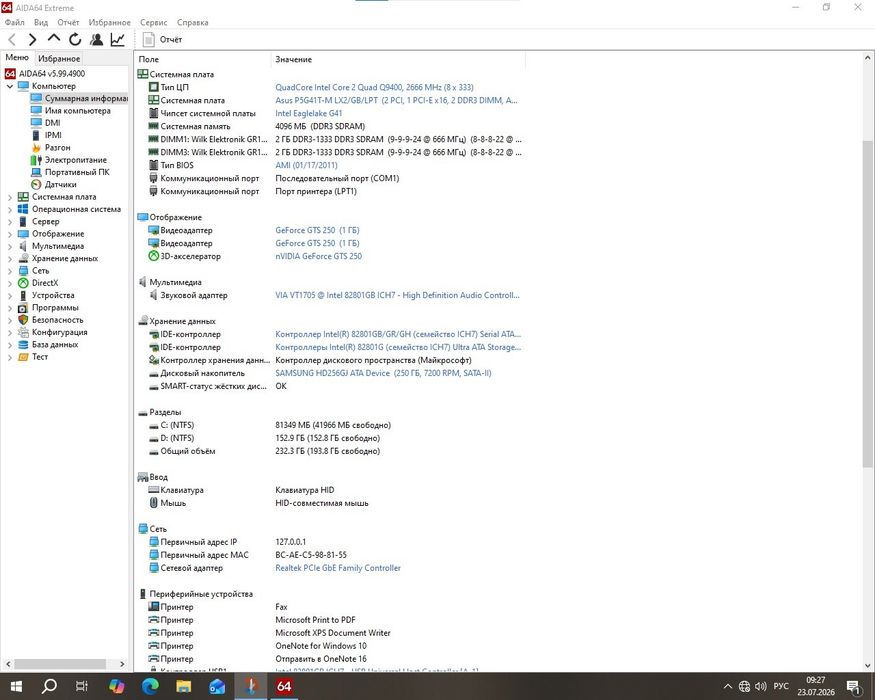Click the Realtek PCIe GbE Family Controller link
The image size is (875, 700).
pos(338,568)
